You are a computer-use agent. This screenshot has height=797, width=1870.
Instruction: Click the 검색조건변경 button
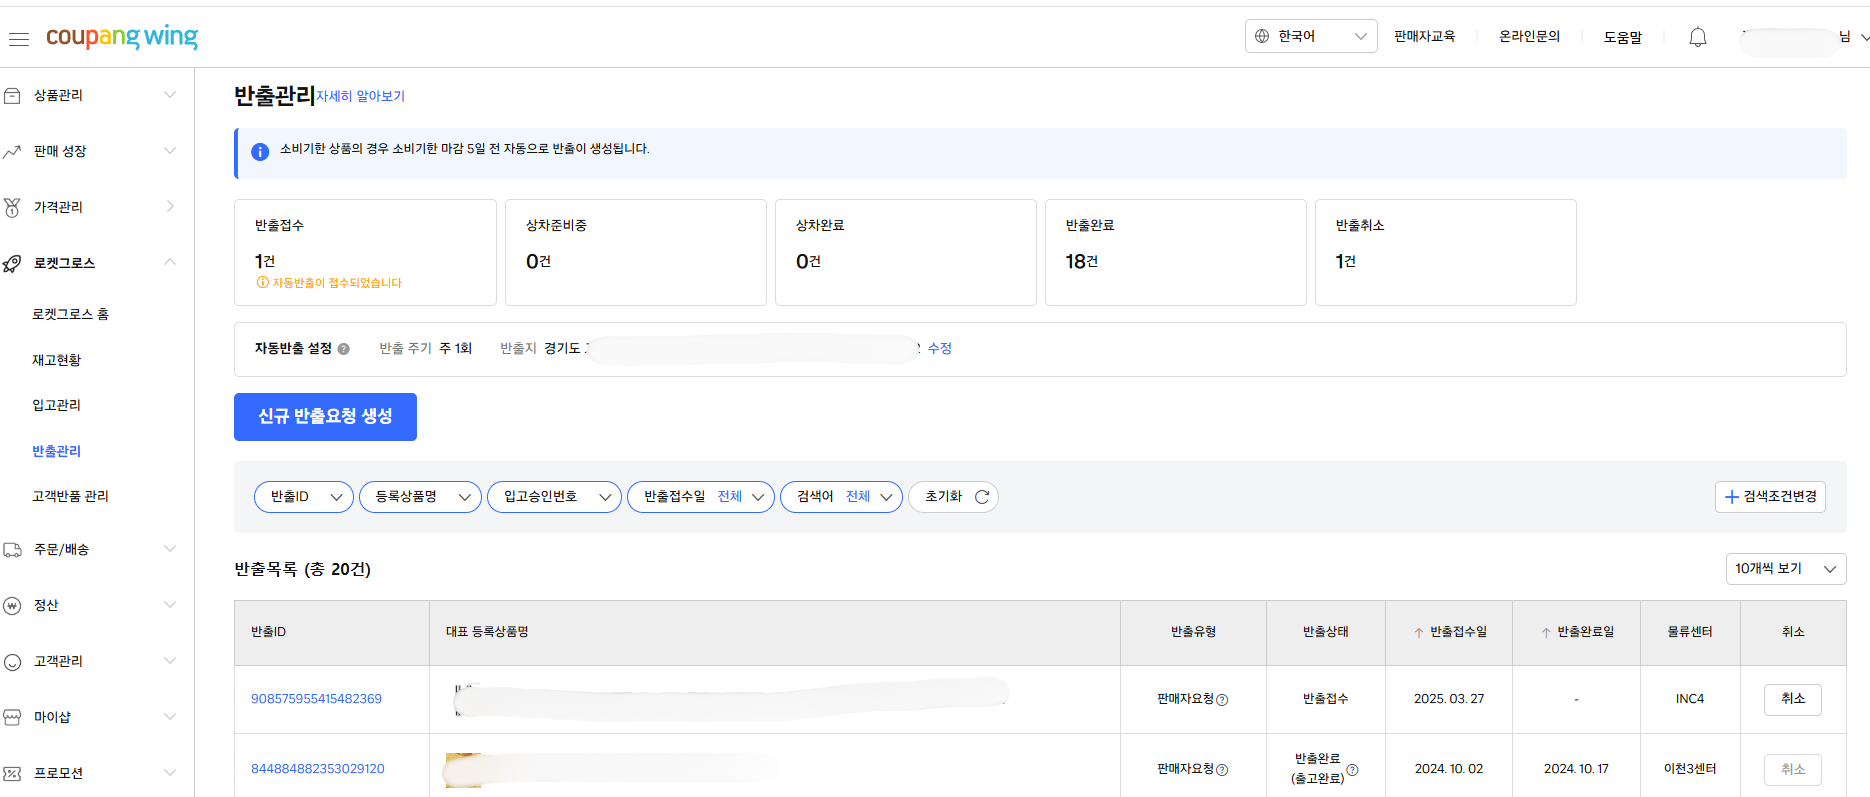[1770, 497]
